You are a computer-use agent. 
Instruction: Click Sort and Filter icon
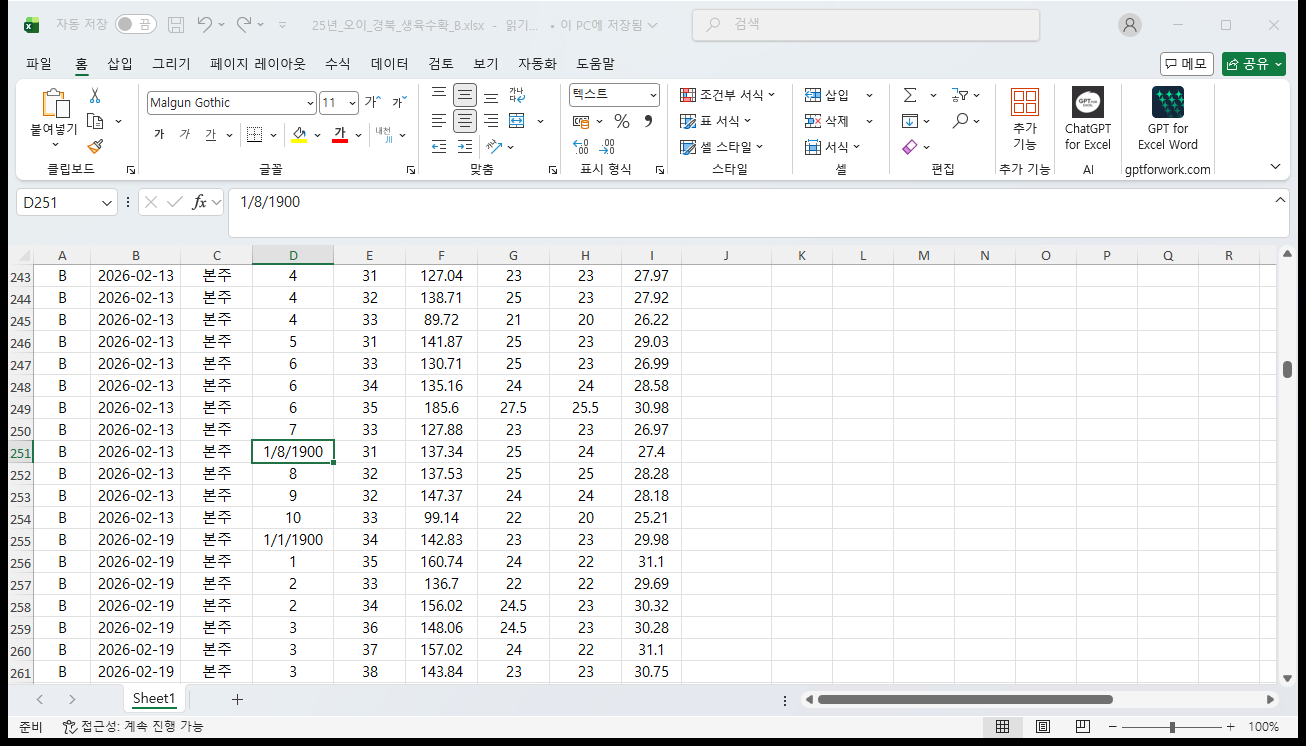coord(960,95)
